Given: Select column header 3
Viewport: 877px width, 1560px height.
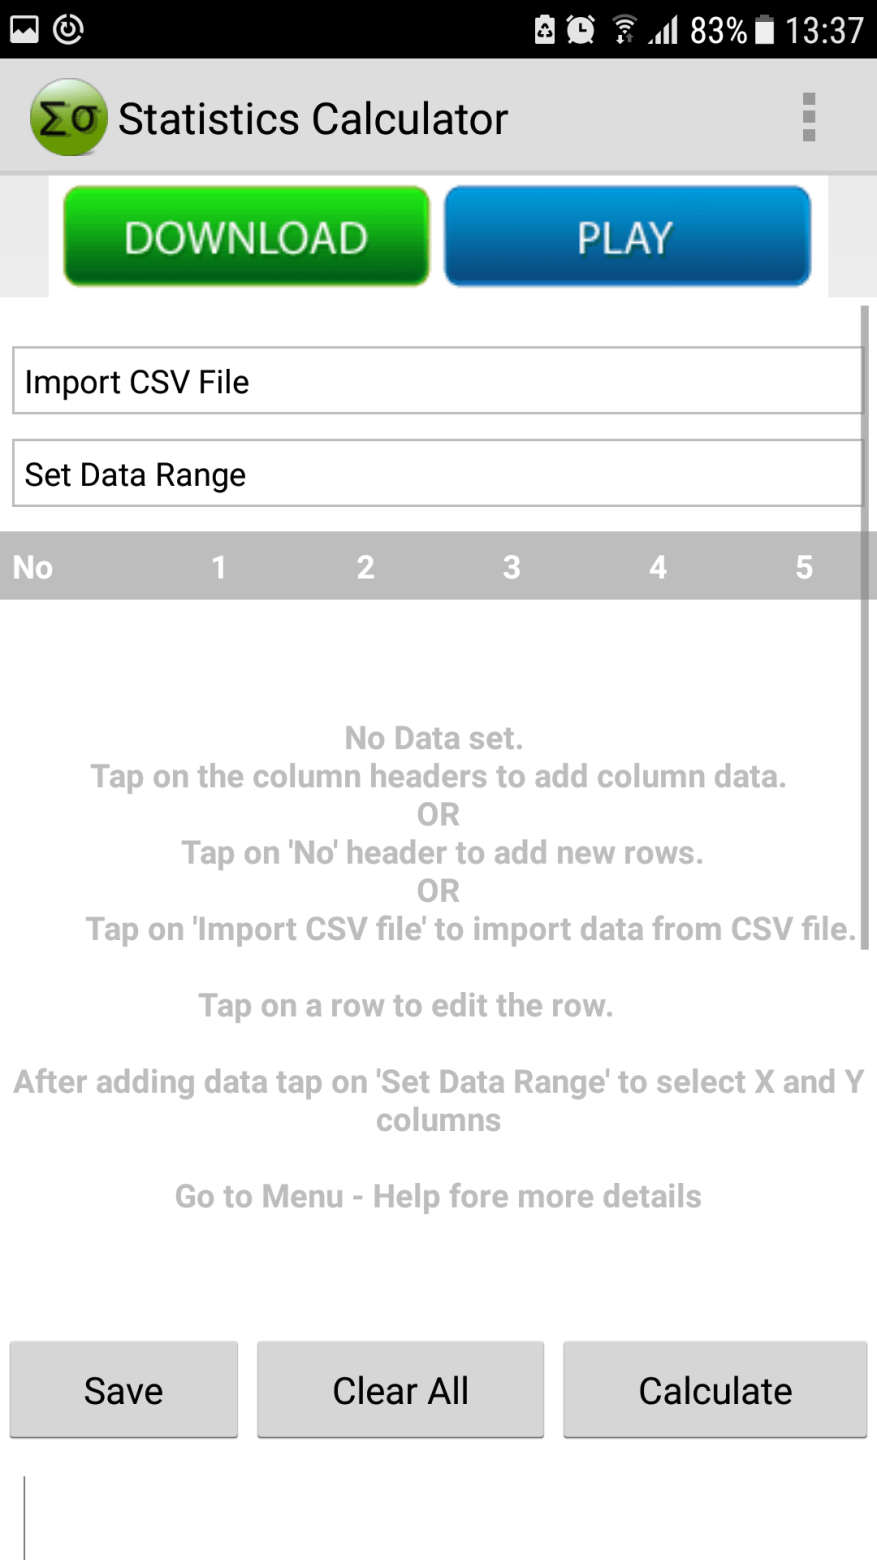Looking at the screenshot, I should tap(511, 567).
